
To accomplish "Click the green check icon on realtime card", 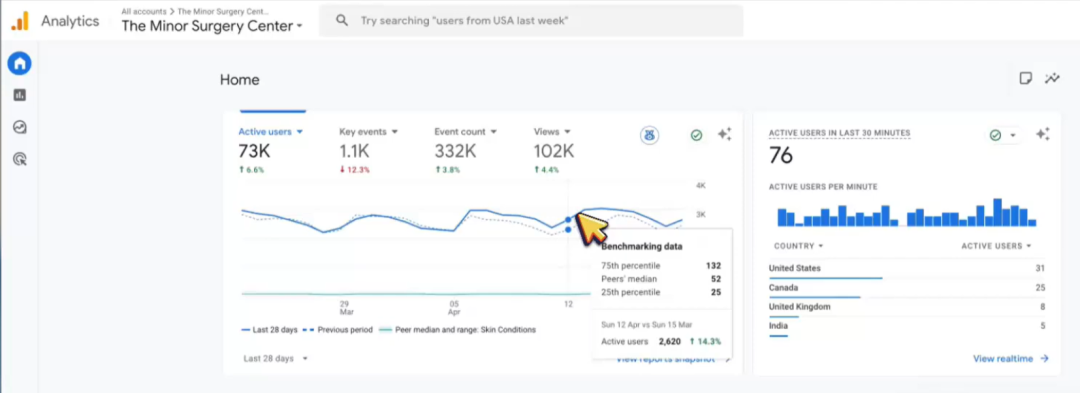I will click(x=995, y=135).
